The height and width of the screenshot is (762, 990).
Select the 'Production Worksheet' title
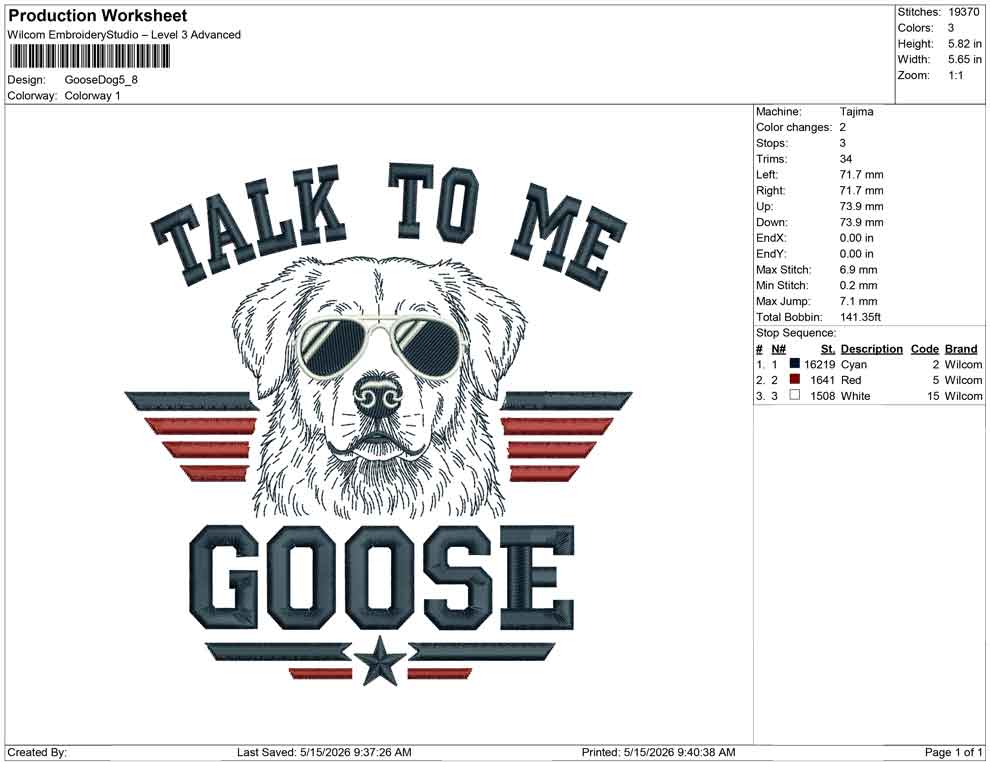point(98,16)
